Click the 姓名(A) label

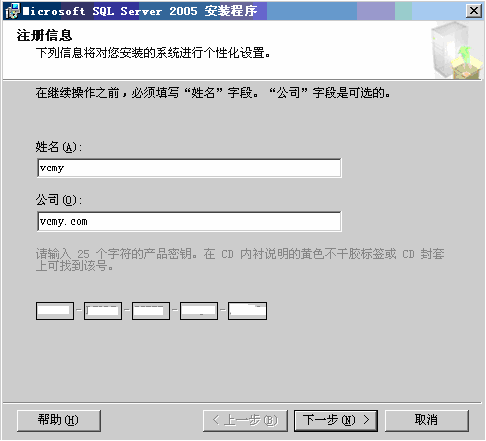pos(59,147)
